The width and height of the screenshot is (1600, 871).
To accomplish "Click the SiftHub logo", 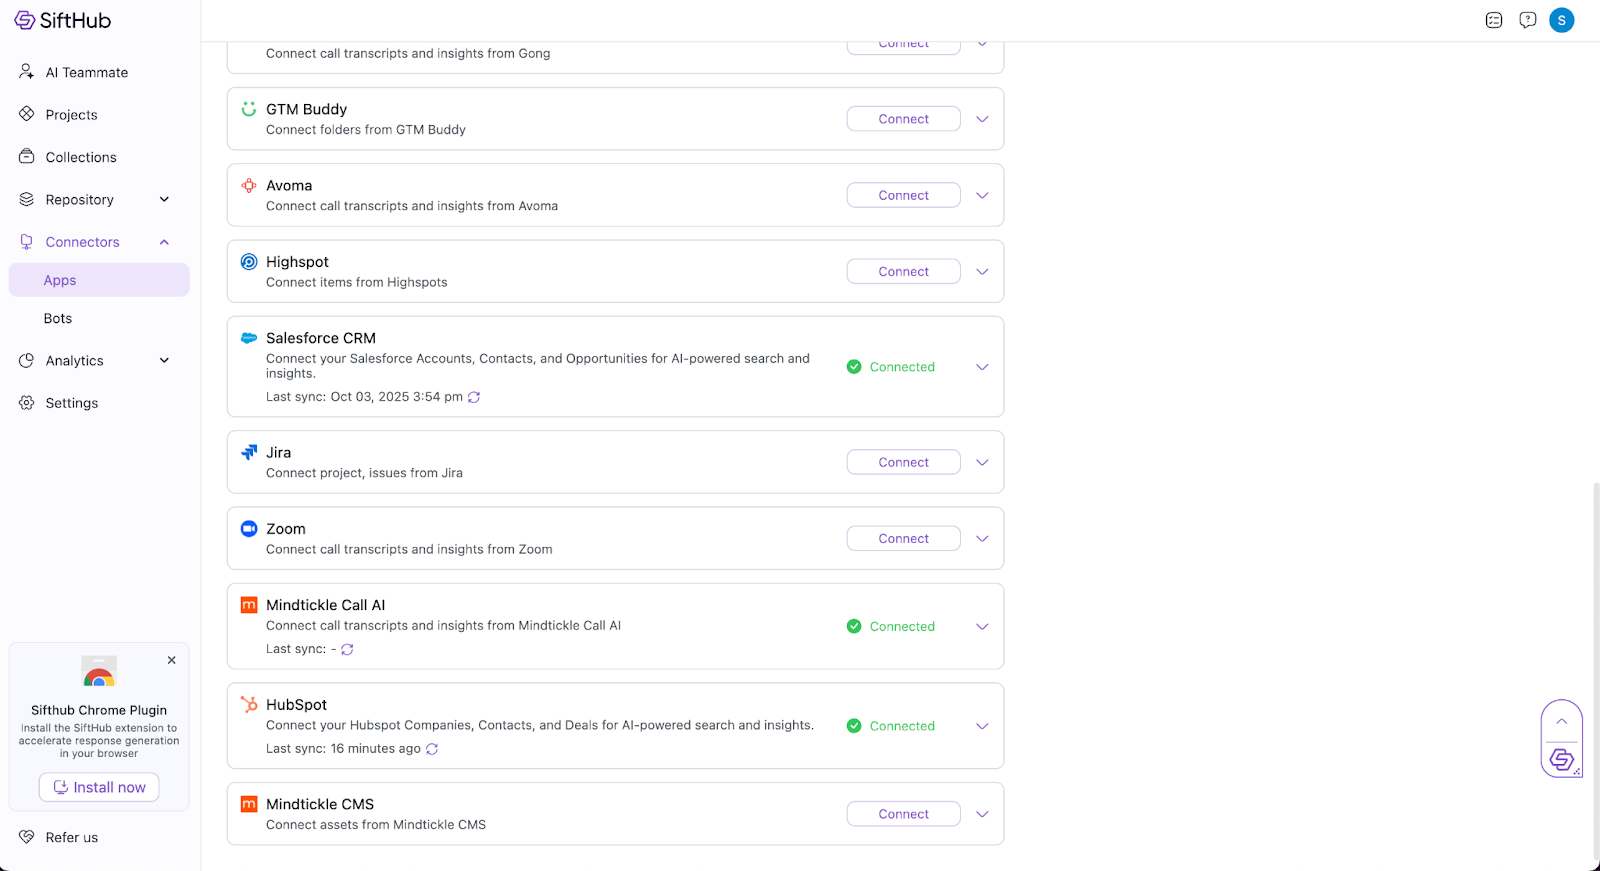I will click(x=63, y=20).
